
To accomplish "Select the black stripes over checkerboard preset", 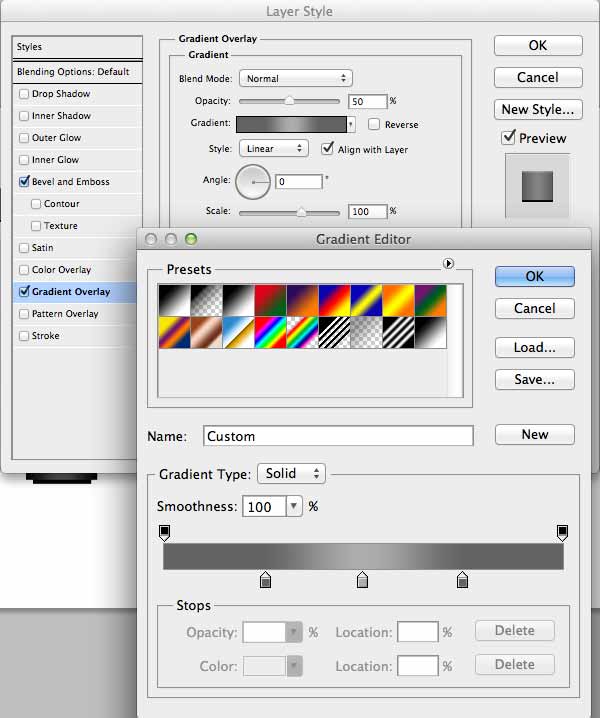I will 335,332.
